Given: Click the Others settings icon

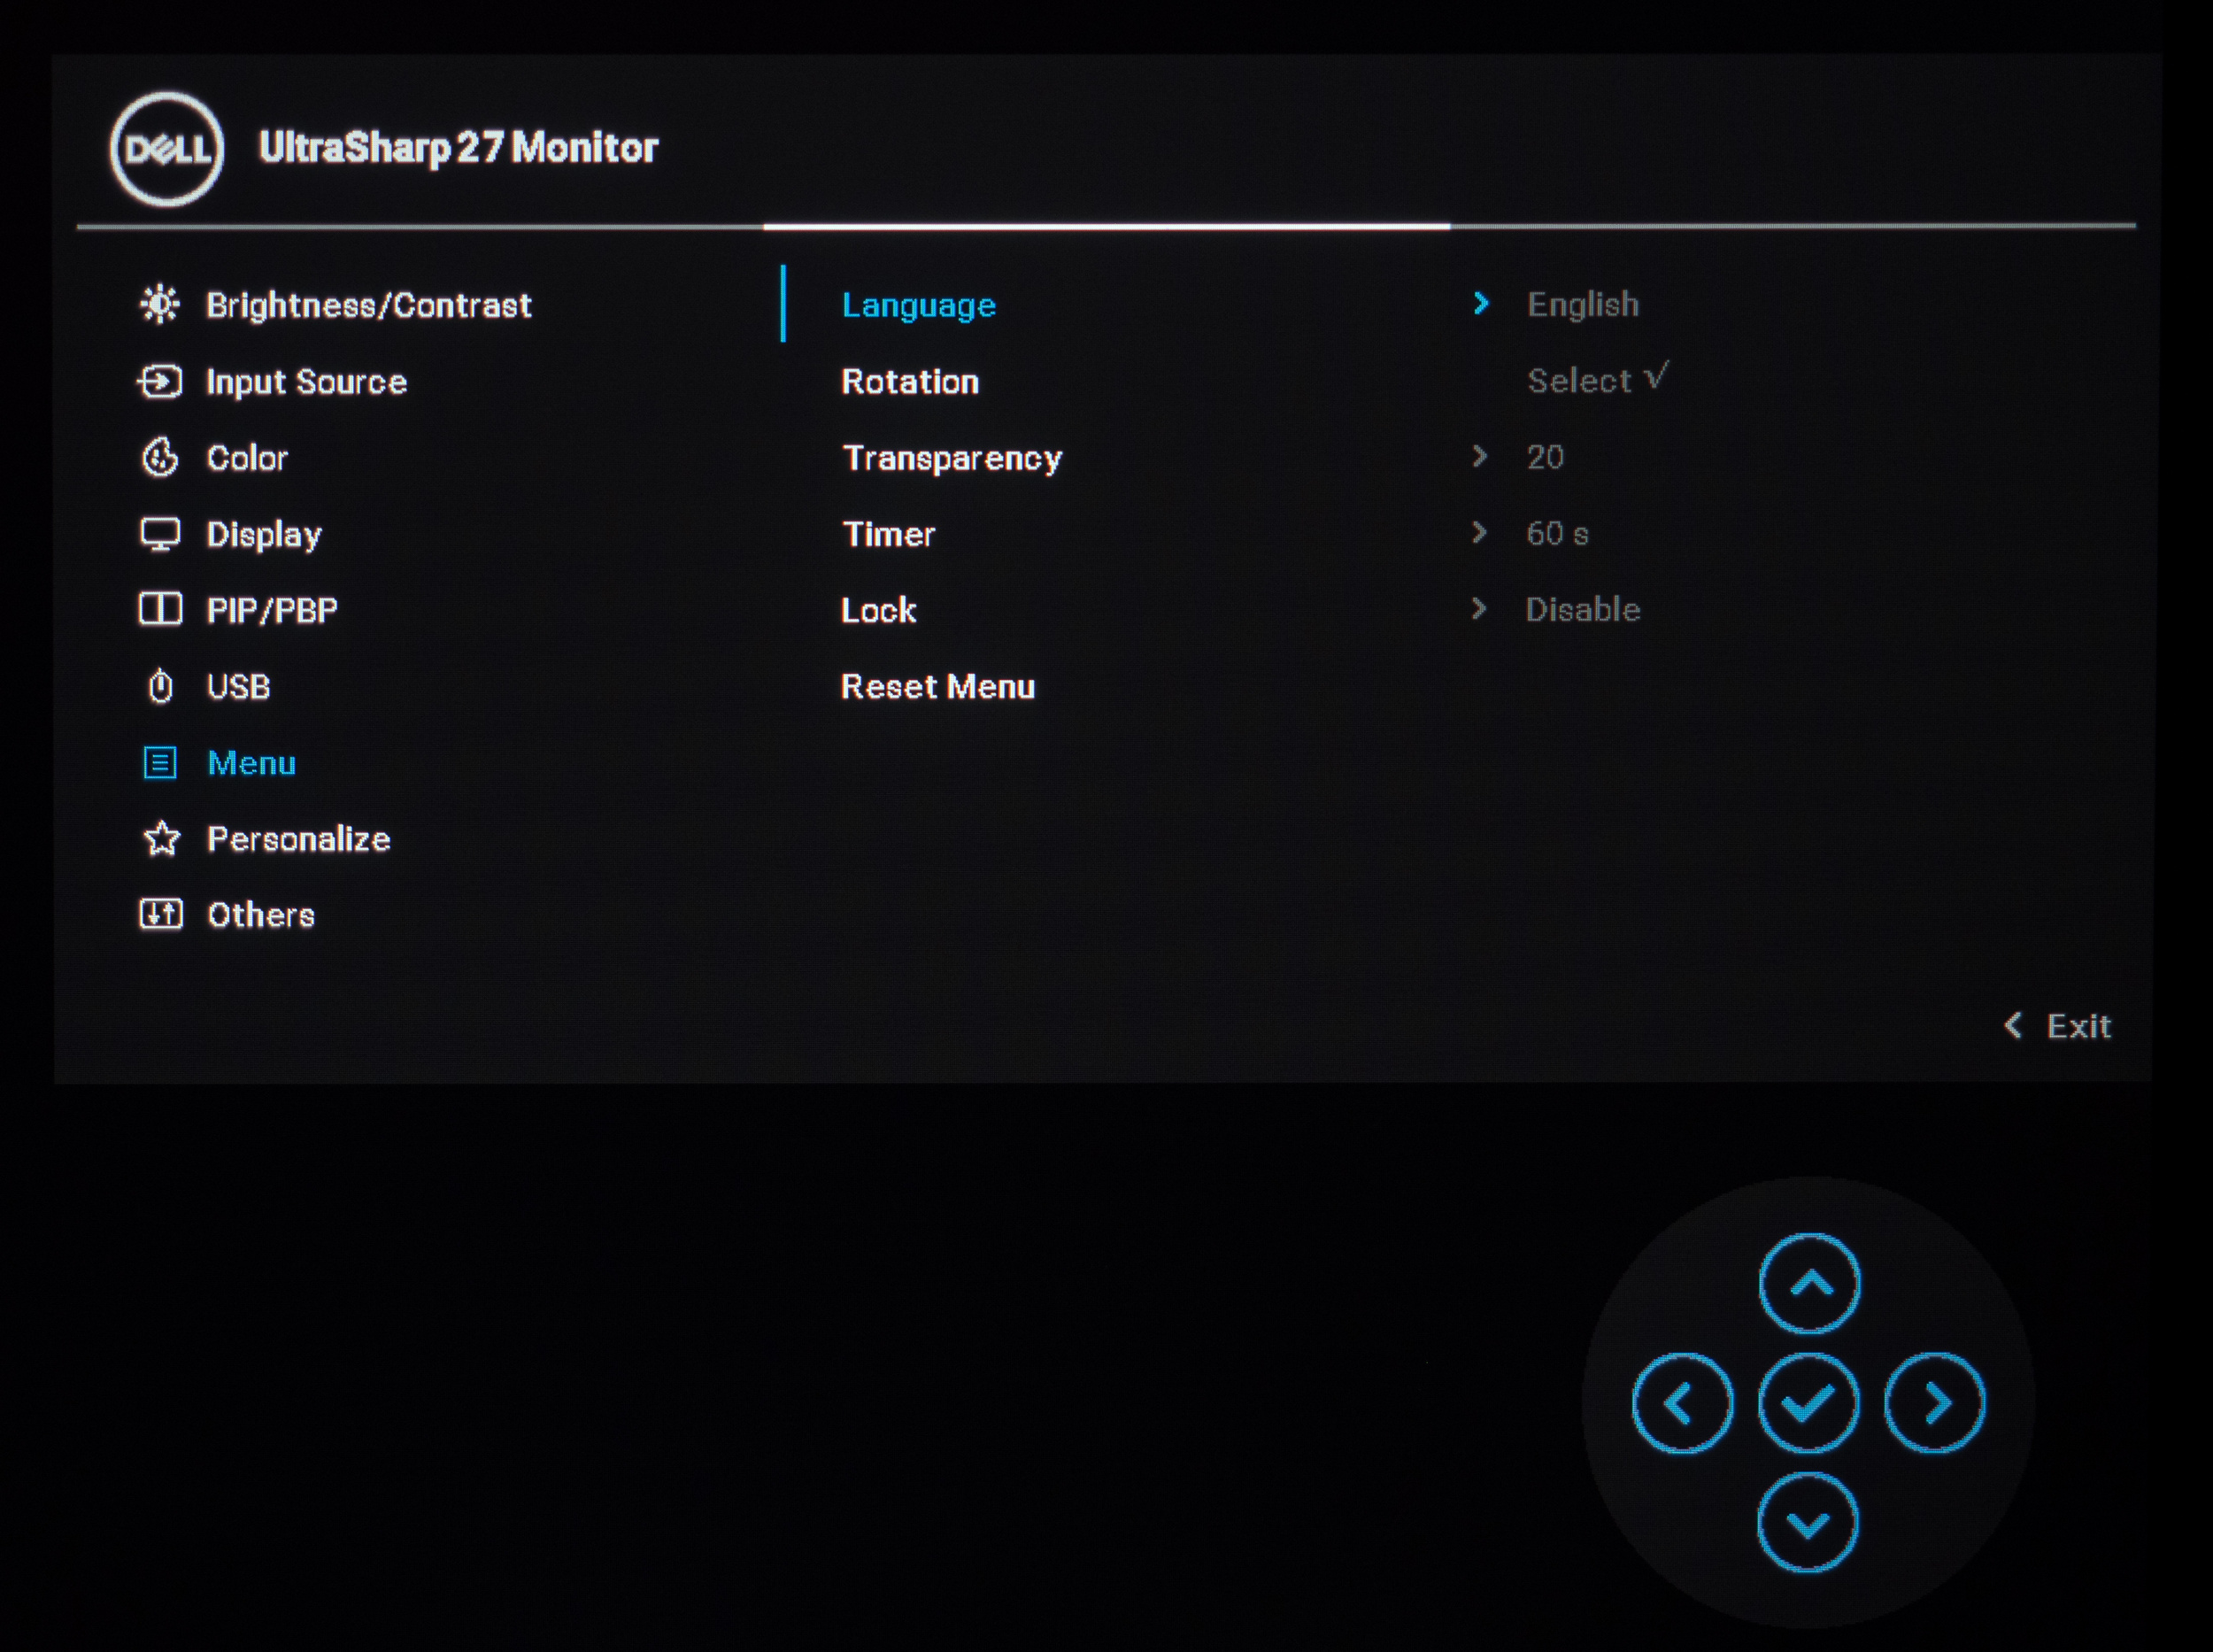Looking at the screenshot, I should point(160,914).
